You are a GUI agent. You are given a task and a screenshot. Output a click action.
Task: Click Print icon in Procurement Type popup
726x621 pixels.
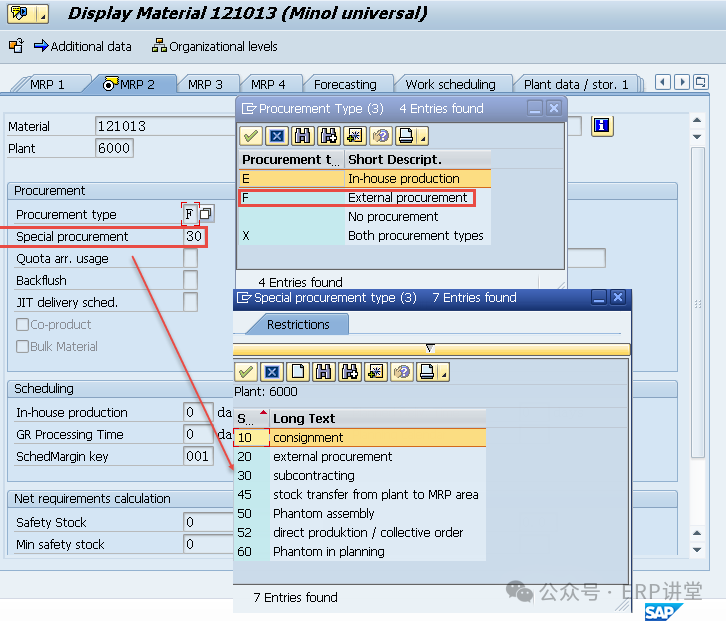(406, 136)
